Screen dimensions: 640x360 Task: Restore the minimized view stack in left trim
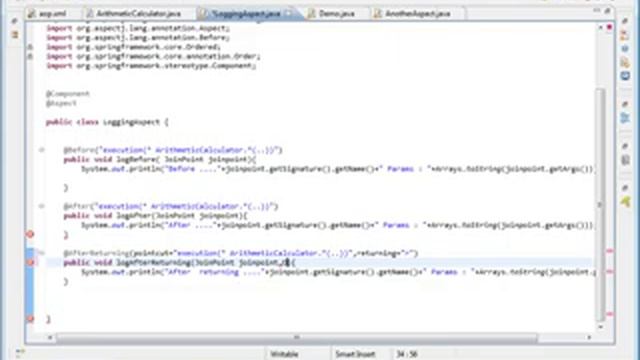[x=14, y=20]
